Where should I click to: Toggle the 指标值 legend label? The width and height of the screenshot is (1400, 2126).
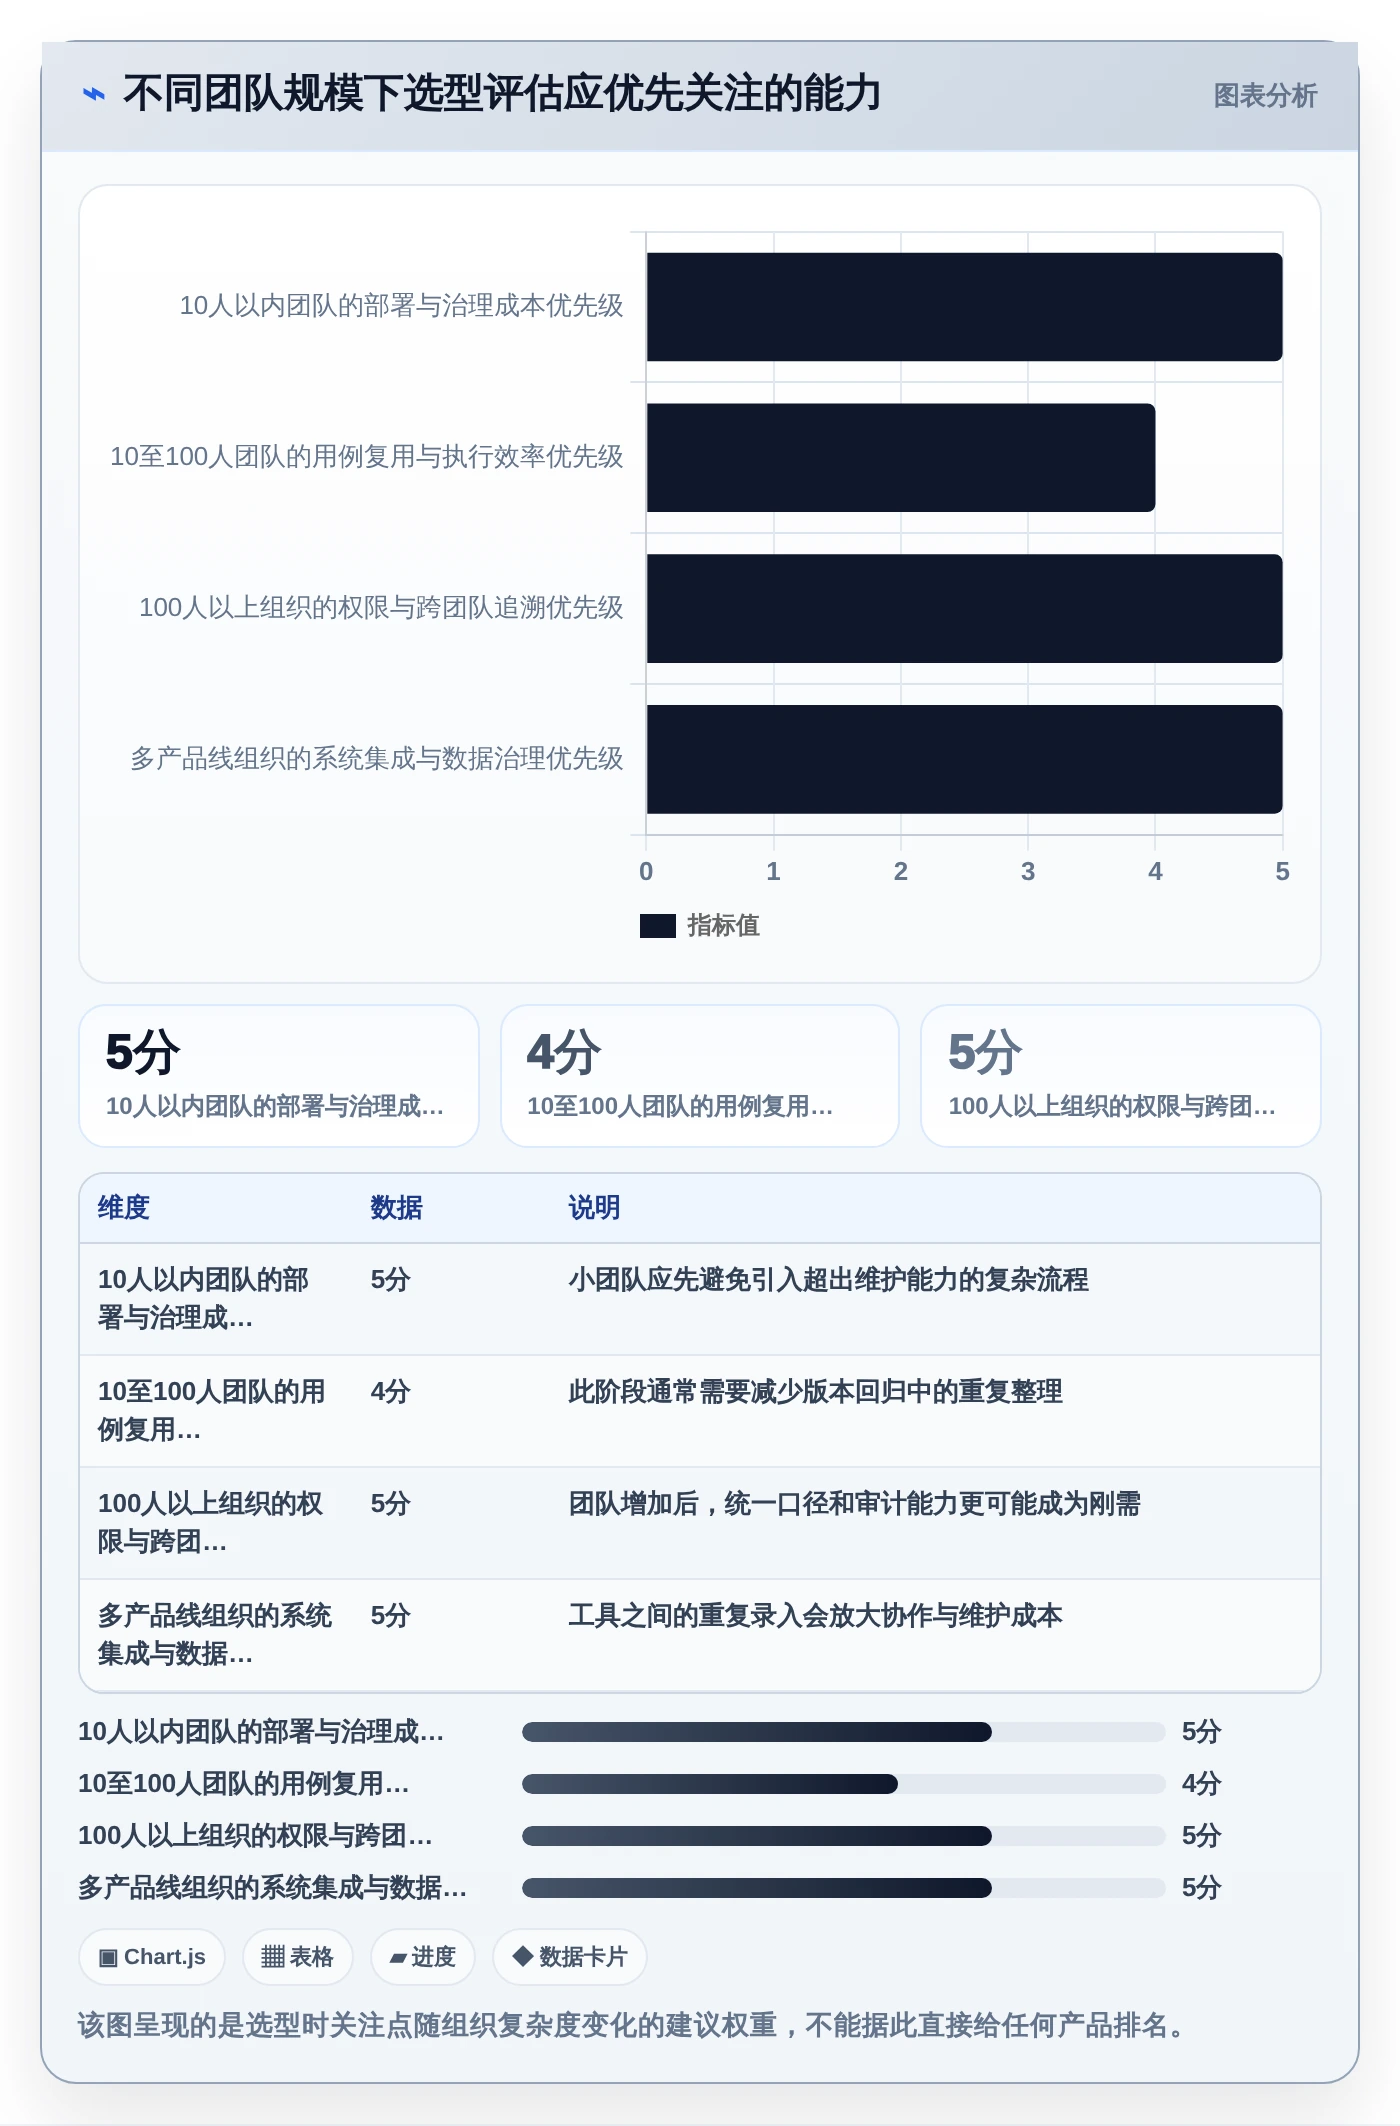pos(723,926)
